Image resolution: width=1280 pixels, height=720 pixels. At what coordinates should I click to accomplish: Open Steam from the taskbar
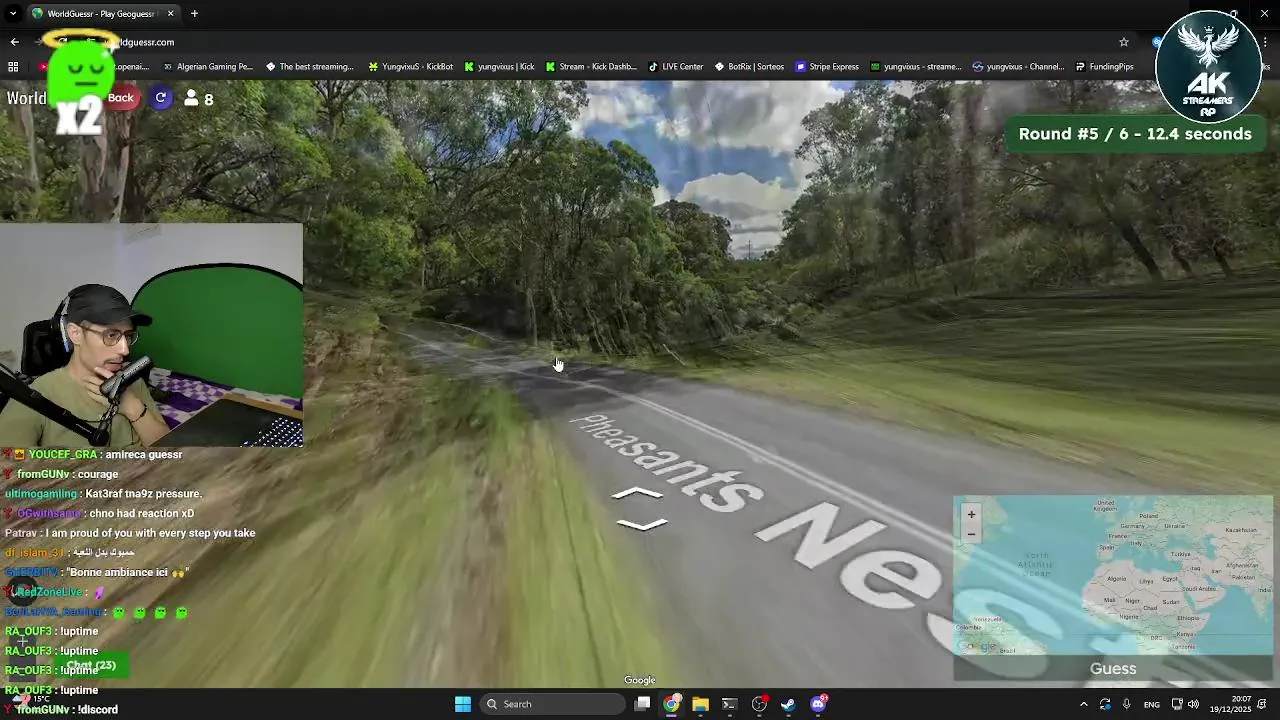click(788, 704)
